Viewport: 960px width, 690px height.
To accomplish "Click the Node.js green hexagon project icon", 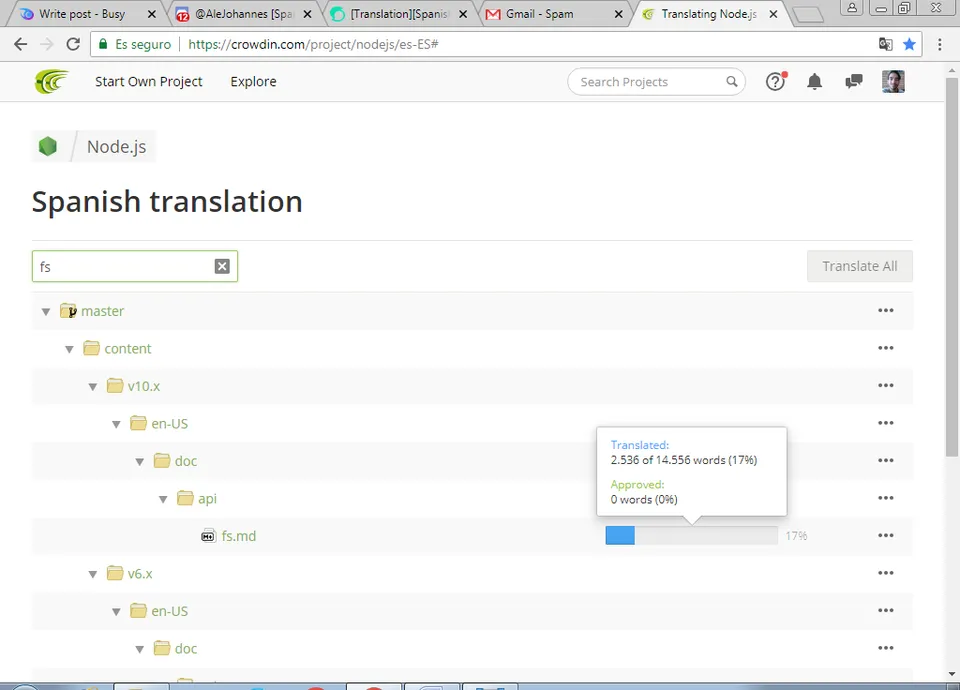I will pyautogui.click(x=48, y=146).
